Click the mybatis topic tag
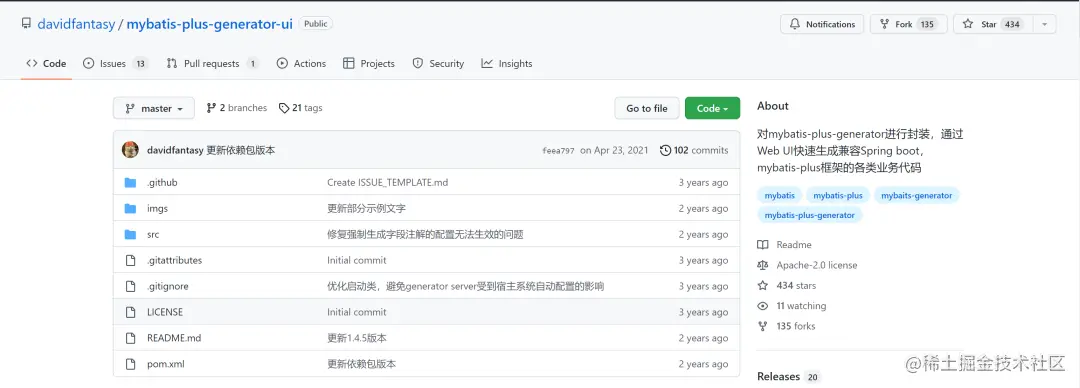The image size is (1080, 388). [779, 196]
